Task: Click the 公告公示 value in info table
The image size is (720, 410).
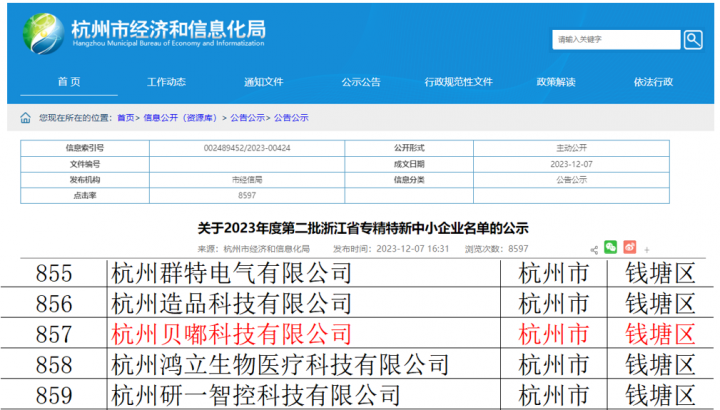Action: (x=571, y=180)
